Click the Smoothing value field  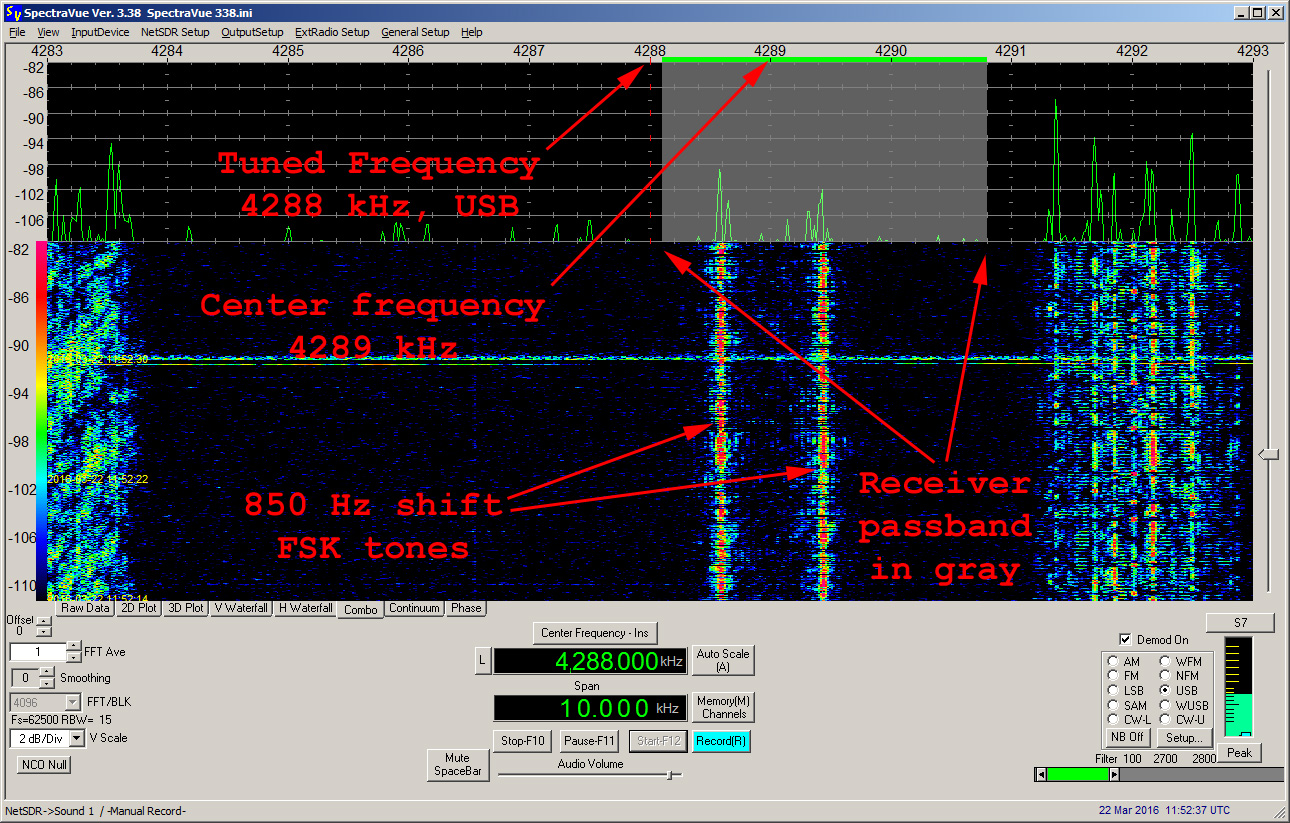[23, 677]
